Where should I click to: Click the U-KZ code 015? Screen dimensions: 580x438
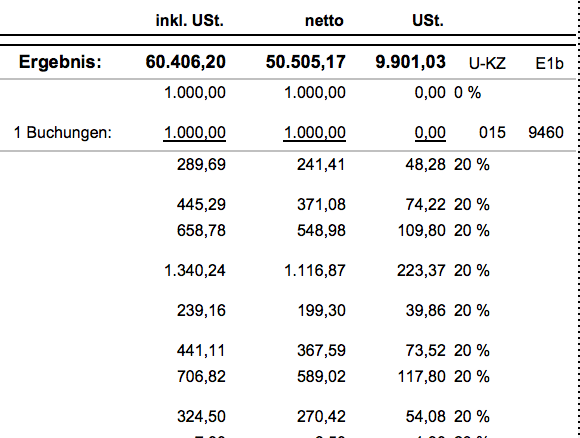[492, 132]
